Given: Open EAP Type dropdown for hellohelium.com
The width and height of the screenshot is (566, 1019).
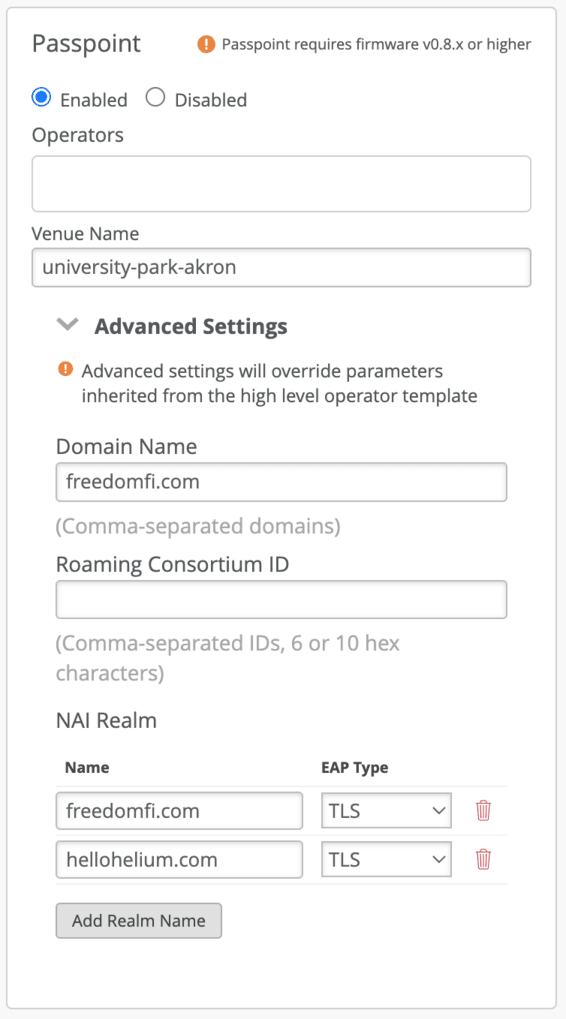Looking at the screenshot, I should 387,860.
